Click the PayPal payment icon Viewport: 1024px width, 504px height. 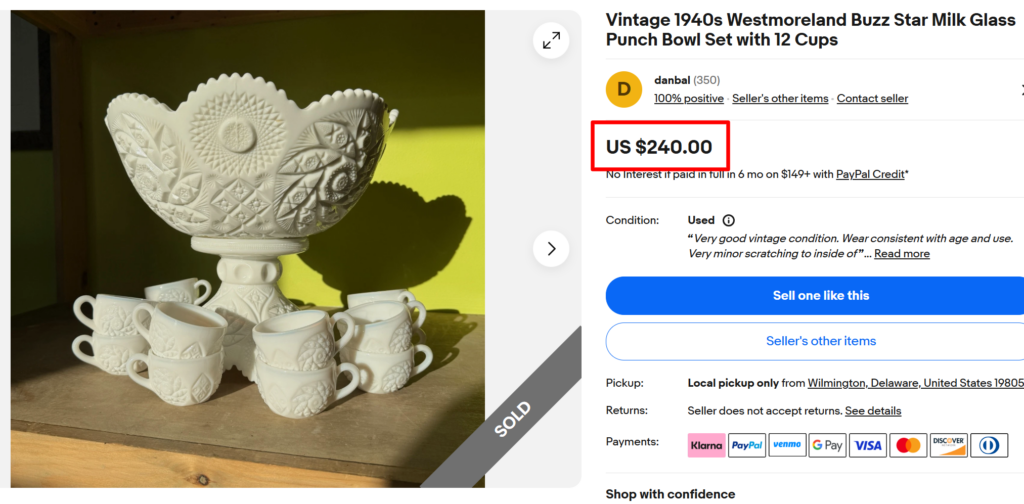point(747,445)
